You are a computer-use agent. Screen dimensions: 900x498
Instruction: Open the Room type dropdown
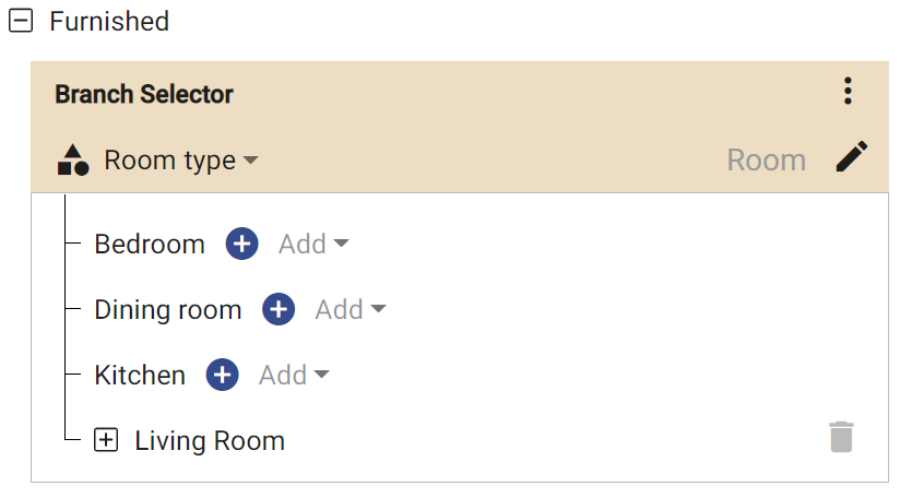pyautogui.click(x=181, y=160)
